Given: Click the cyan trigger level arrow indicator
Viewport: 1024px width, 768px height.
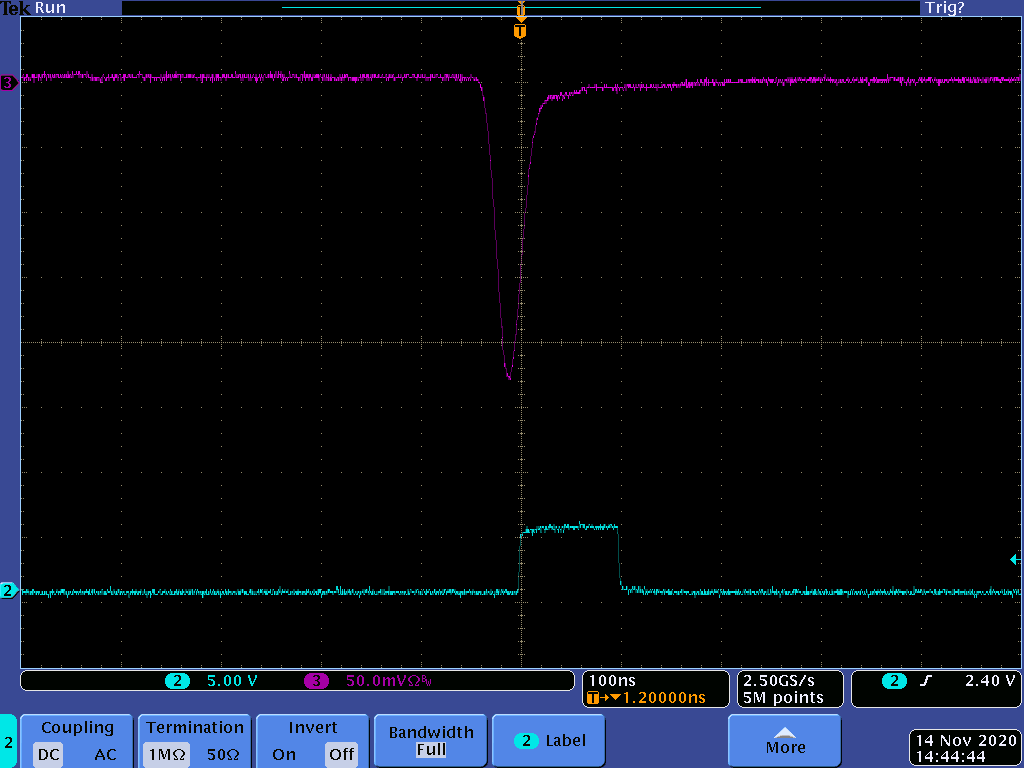Looking at the screenshot, I should pyautogui.click(x=1014, y=560).
